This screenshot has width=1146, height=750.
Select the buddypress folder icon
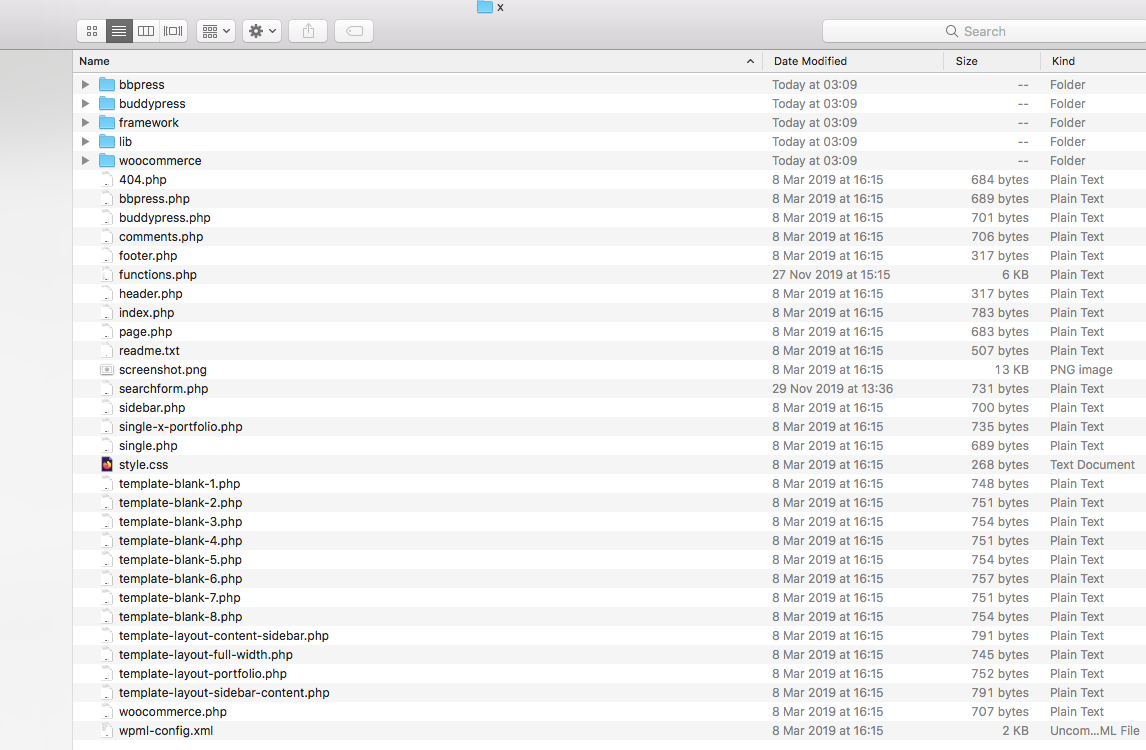[107, 103]
